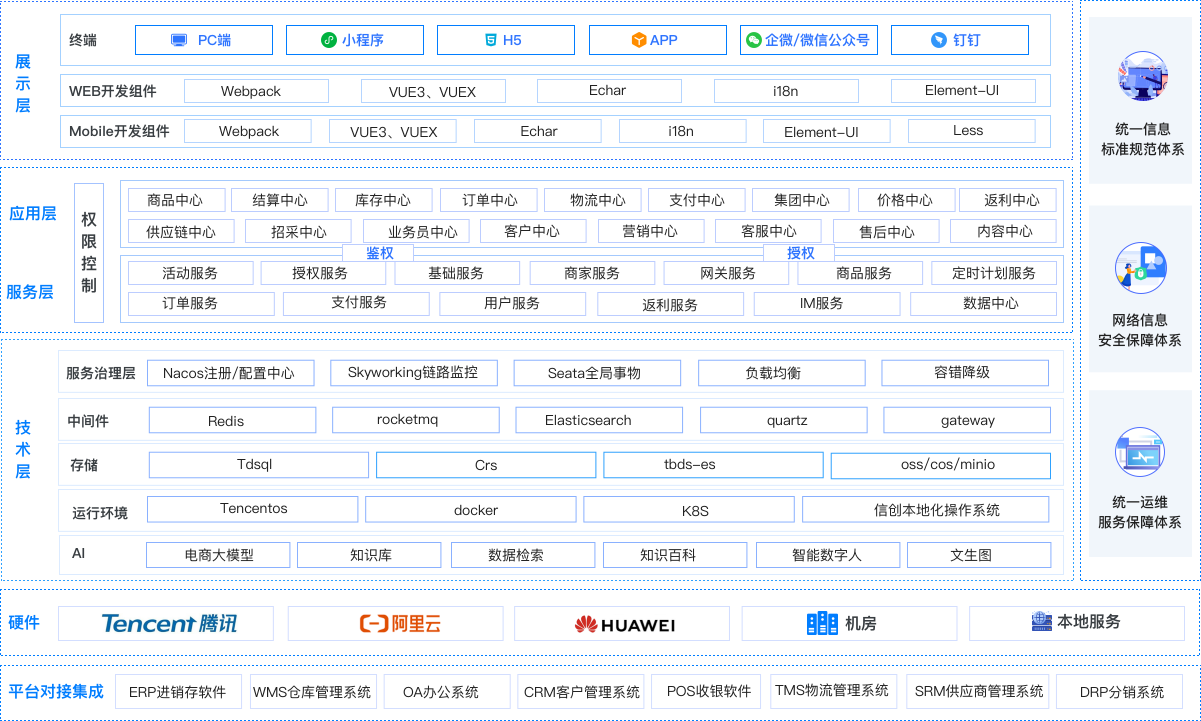Click the 网络信息安全保障体系 shield icon
The image size is (1201, 721).
(1141, 267)
